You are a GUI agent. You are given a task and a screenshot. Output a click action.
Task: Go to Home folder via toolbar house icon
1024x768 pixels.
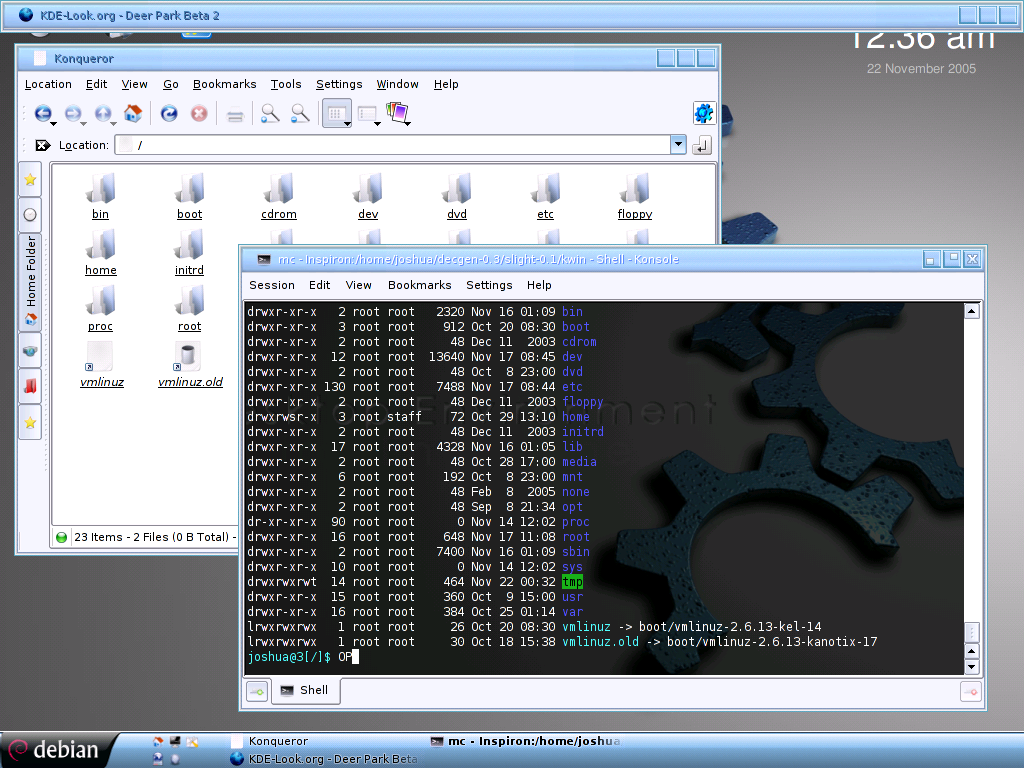point(133,114)
